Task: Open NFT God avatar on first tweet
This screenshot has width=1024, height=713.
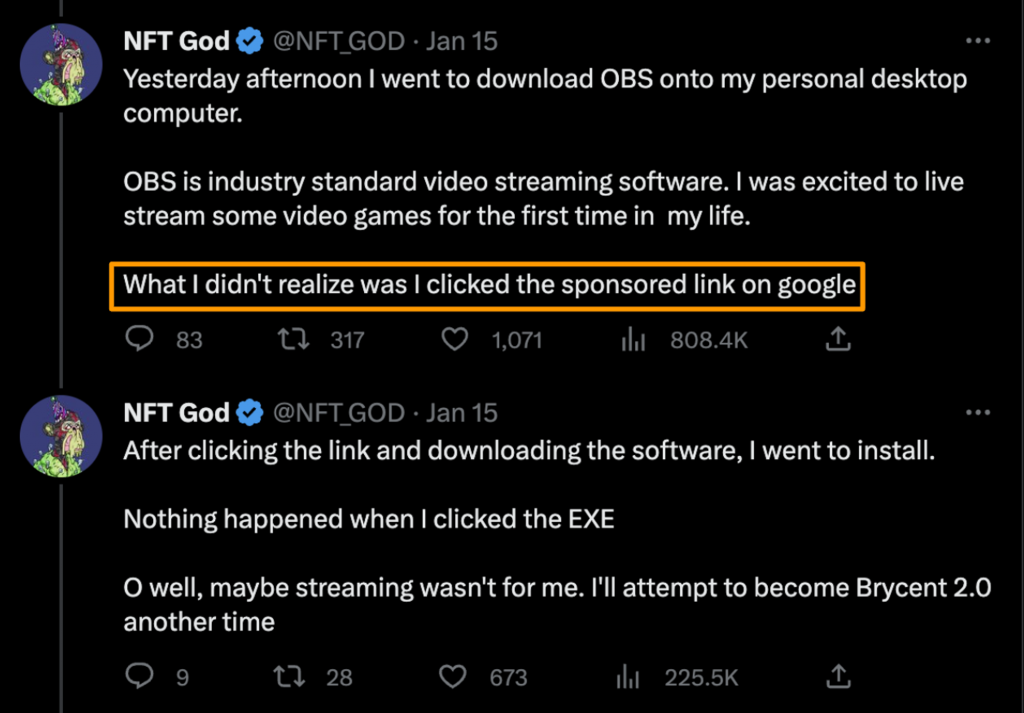Action: click(x=62, y=64)
